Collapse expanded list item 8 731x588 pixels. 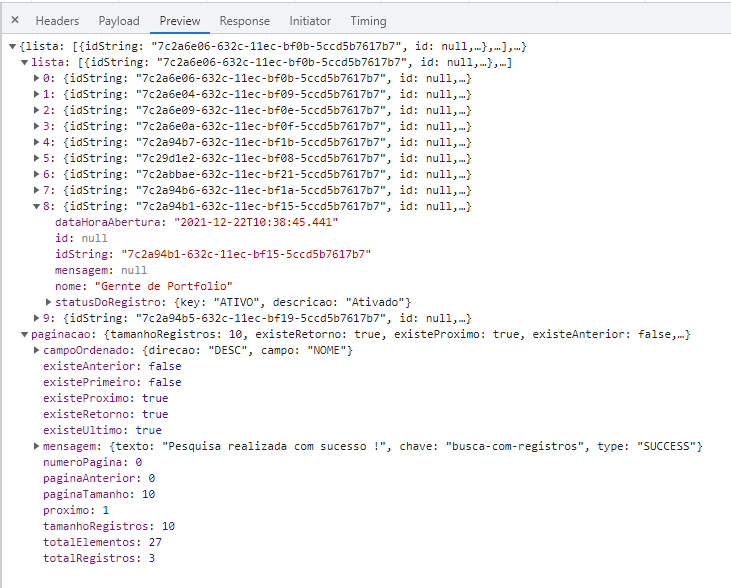pos(36,207)
